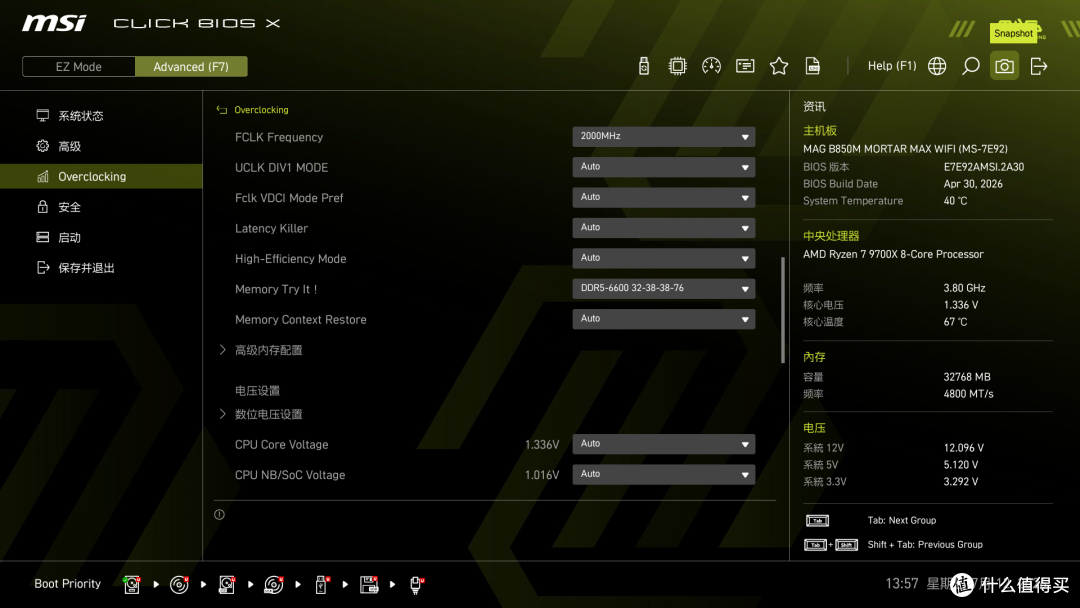Open CPU Core Voltage dropdown
Screen dimensions: 1080x608
point(663,444)
